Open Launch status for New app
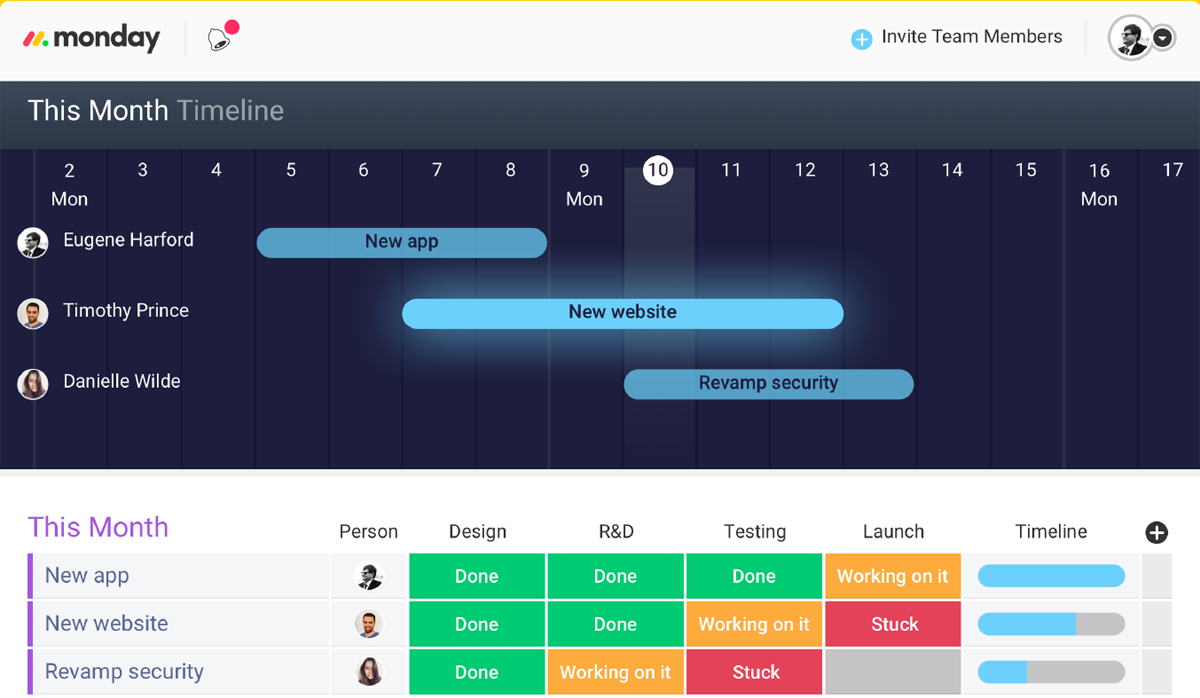1200x698 pixels. [892, 576]
